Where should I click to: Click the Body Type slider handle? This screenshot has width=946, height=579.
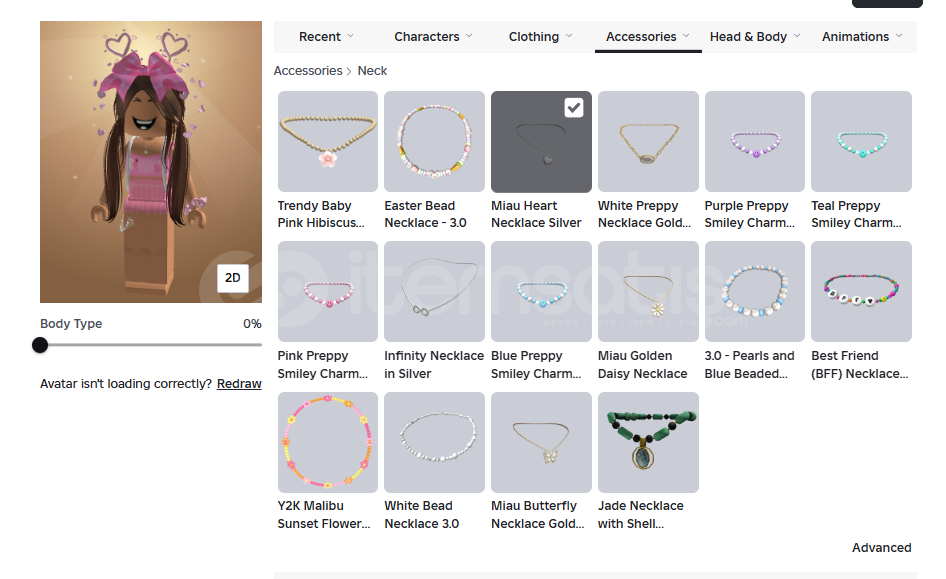tap(40, 345)
